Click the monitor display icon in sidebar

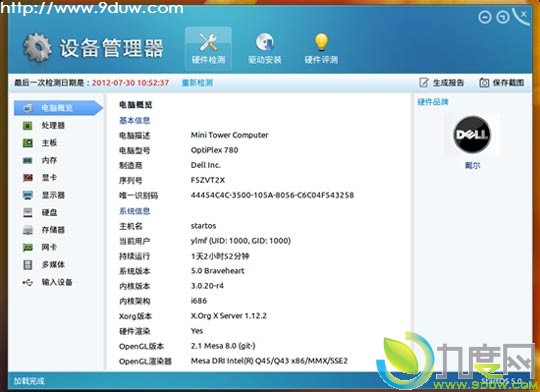tap(28, 195)
